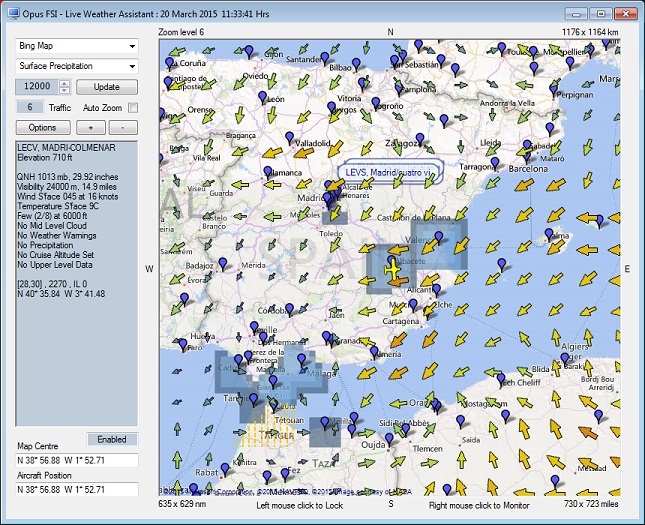The image size is (645, 525).
Task: Select the station pin at Bilbao
Action: pyautogui.click(x=356, y=64)
